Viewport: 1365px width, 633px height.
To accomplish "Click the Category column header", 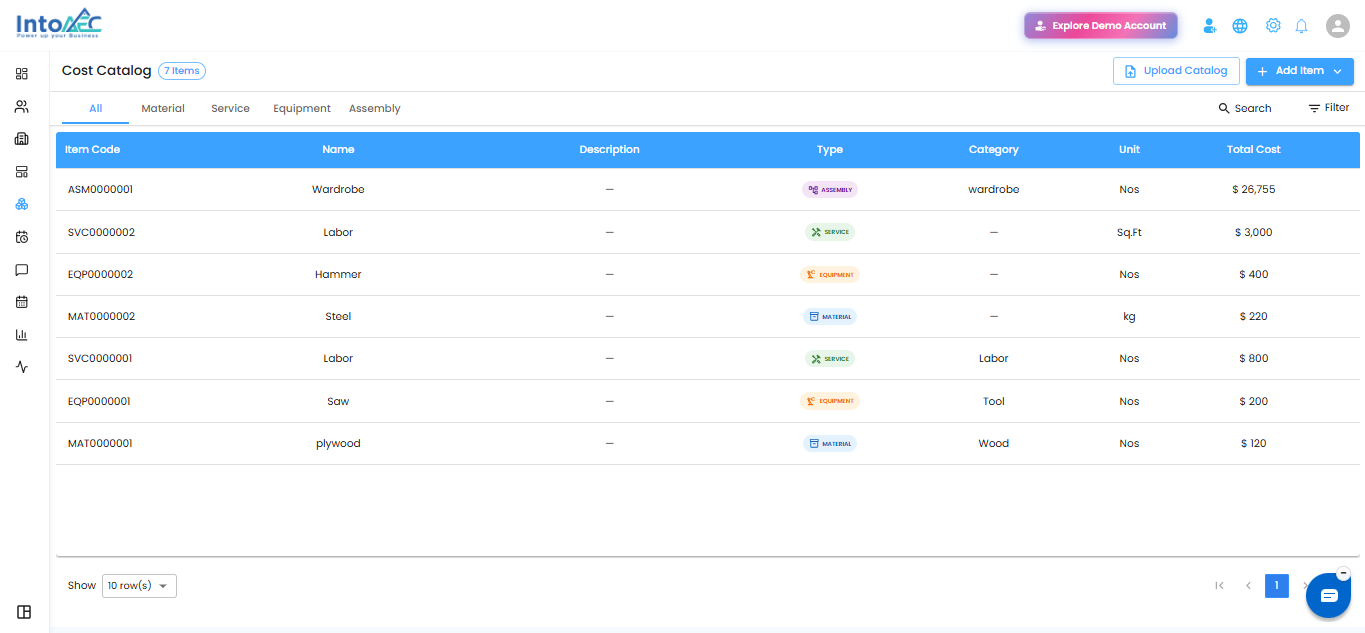I will (994, 150).
